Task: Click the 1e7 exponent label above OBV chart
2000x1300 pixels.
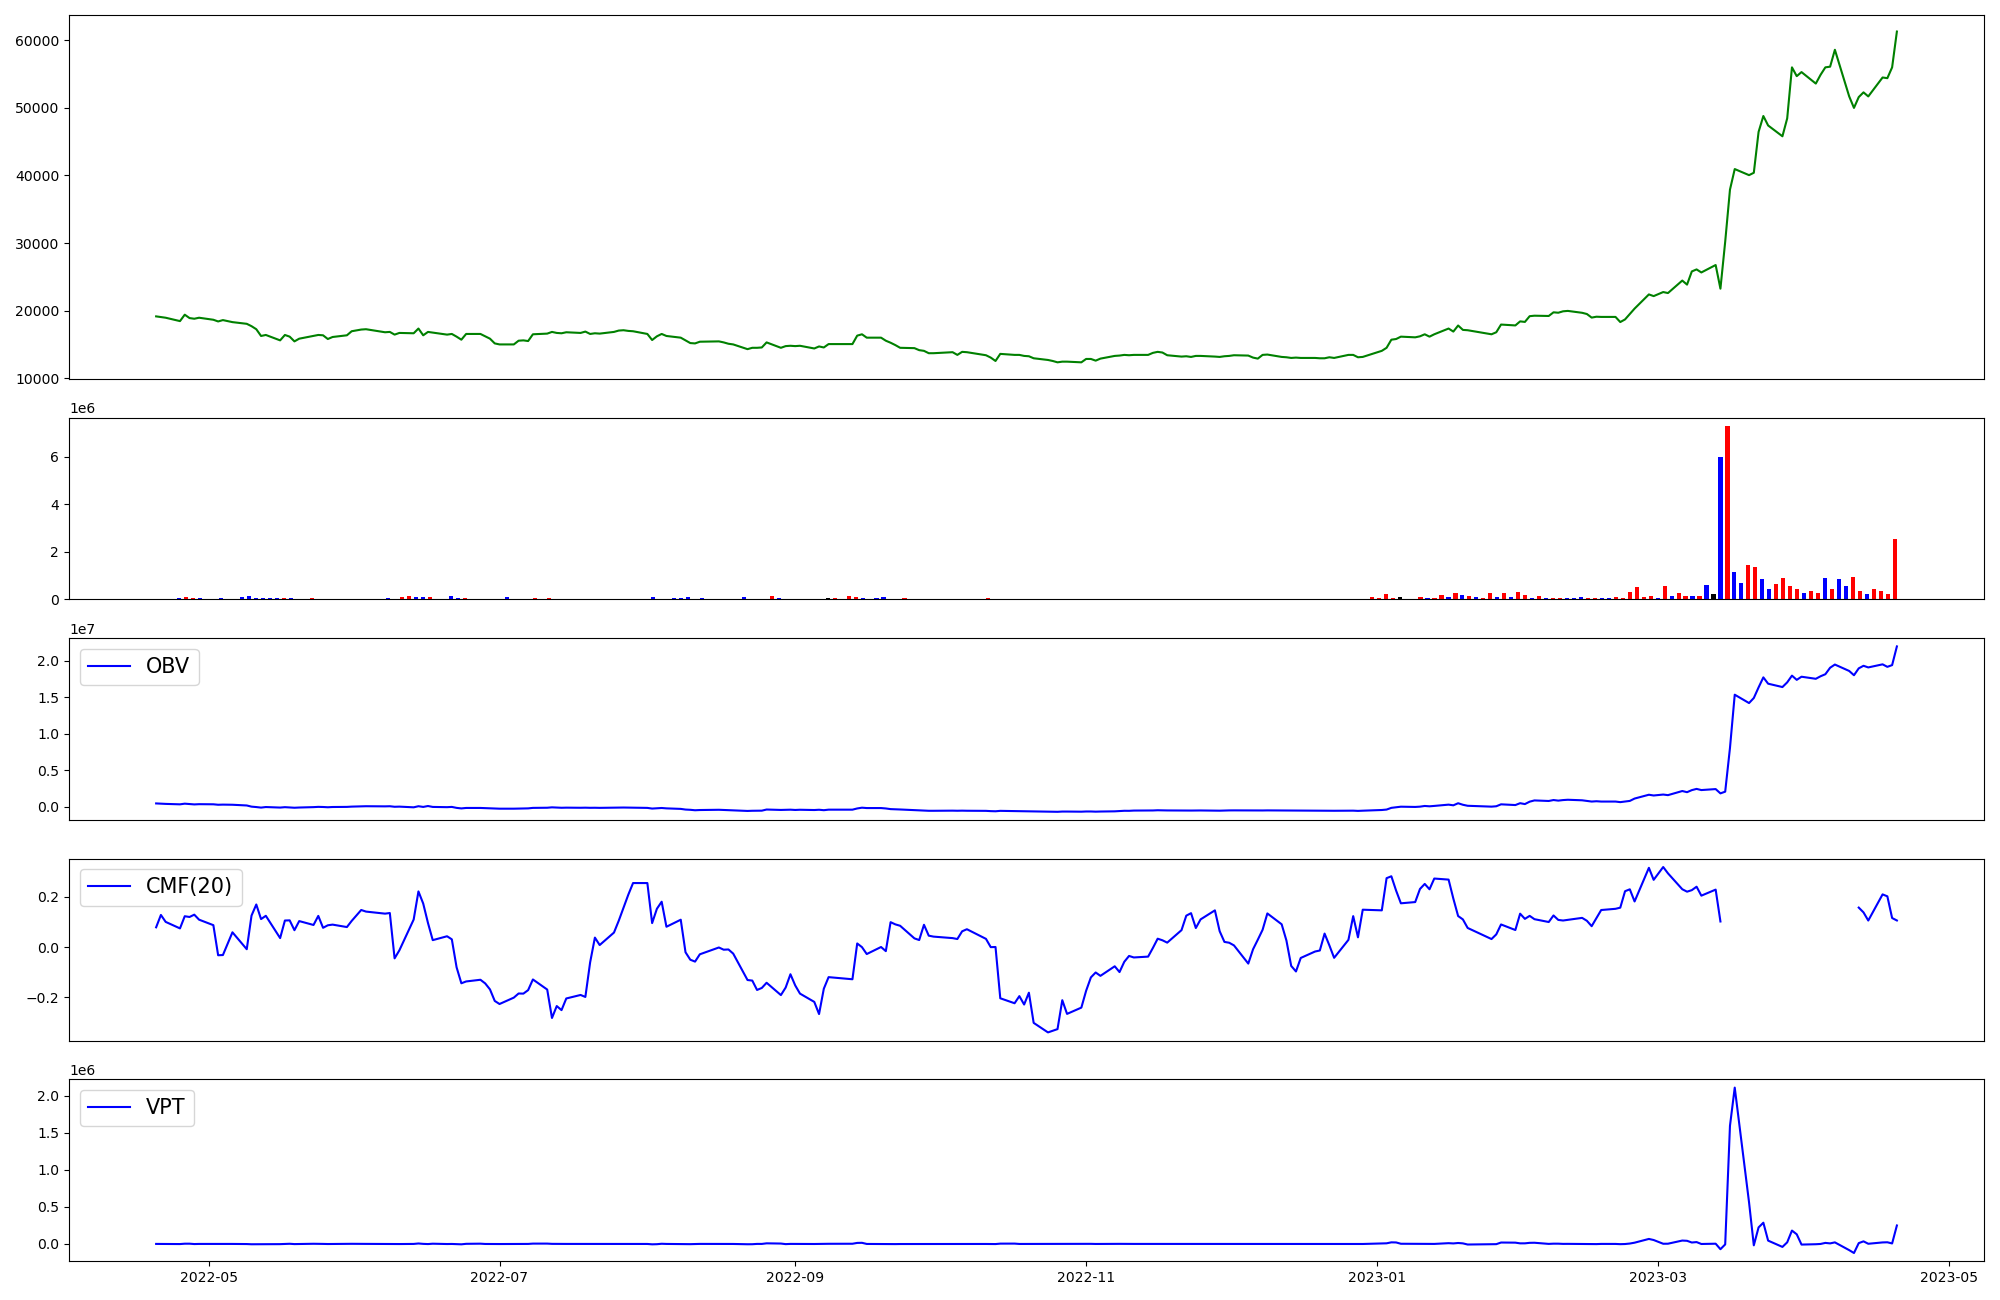Action: pos(82,629)
